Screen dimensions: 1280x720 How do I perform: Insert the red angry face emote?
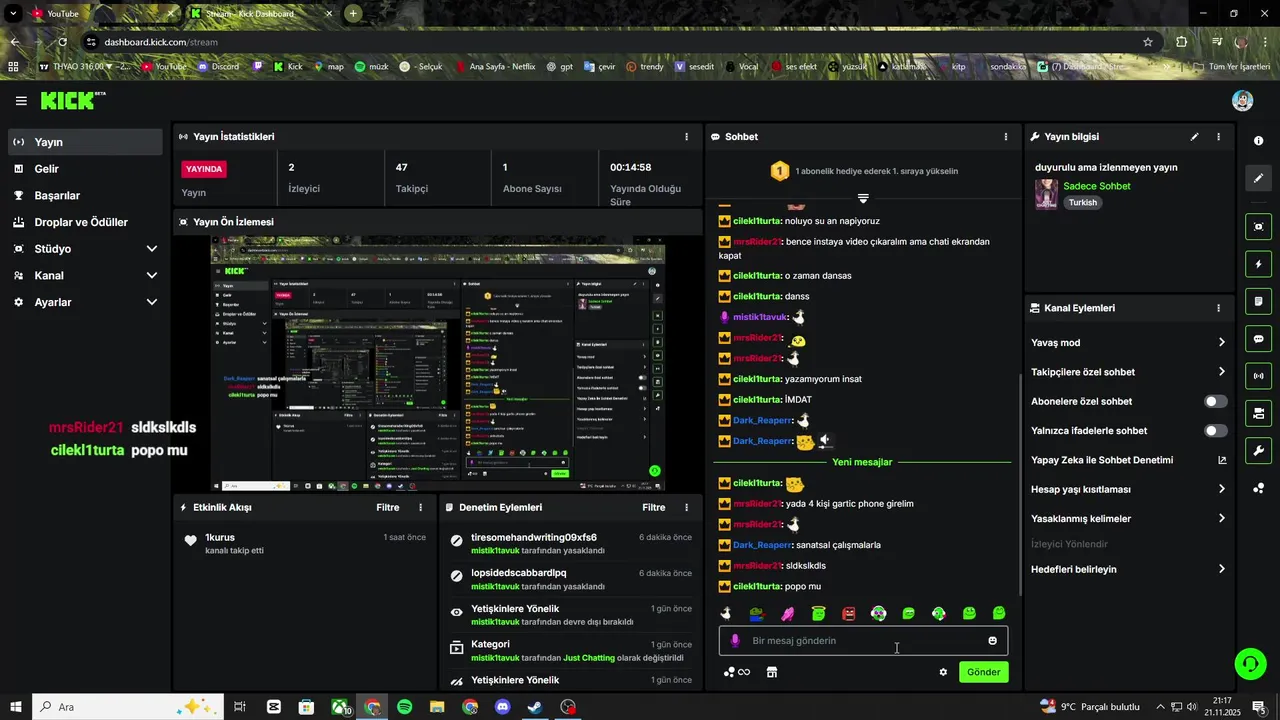pyautogui.click(x=849, y=613)
